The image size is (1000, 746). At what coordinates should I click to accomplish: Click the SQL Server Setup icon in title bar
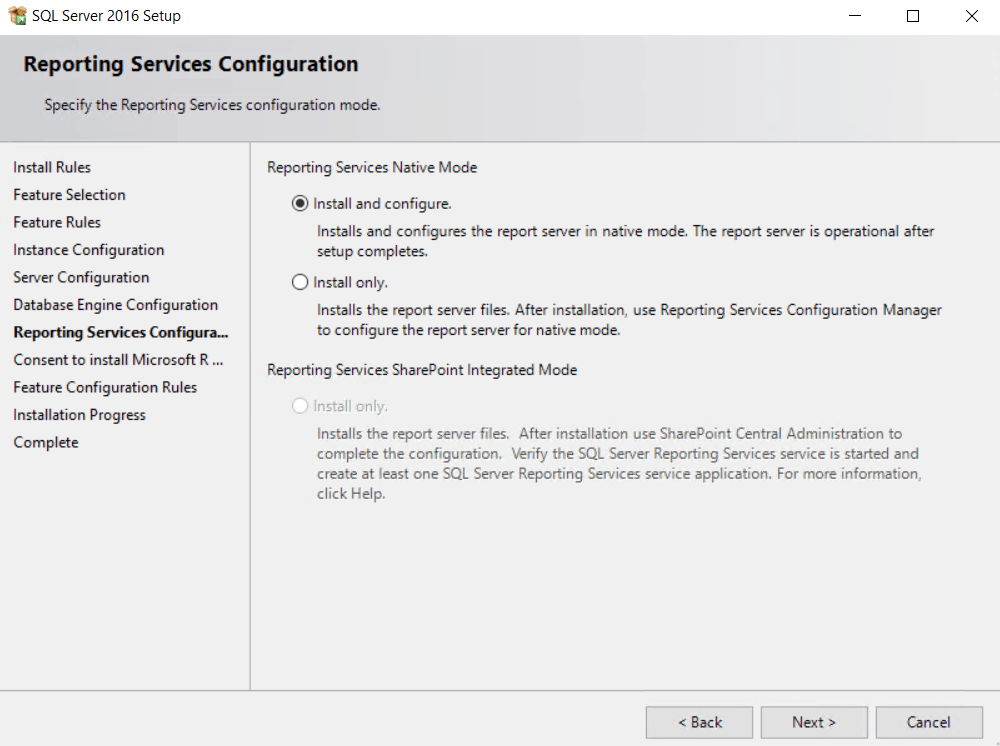coord(16,15)
